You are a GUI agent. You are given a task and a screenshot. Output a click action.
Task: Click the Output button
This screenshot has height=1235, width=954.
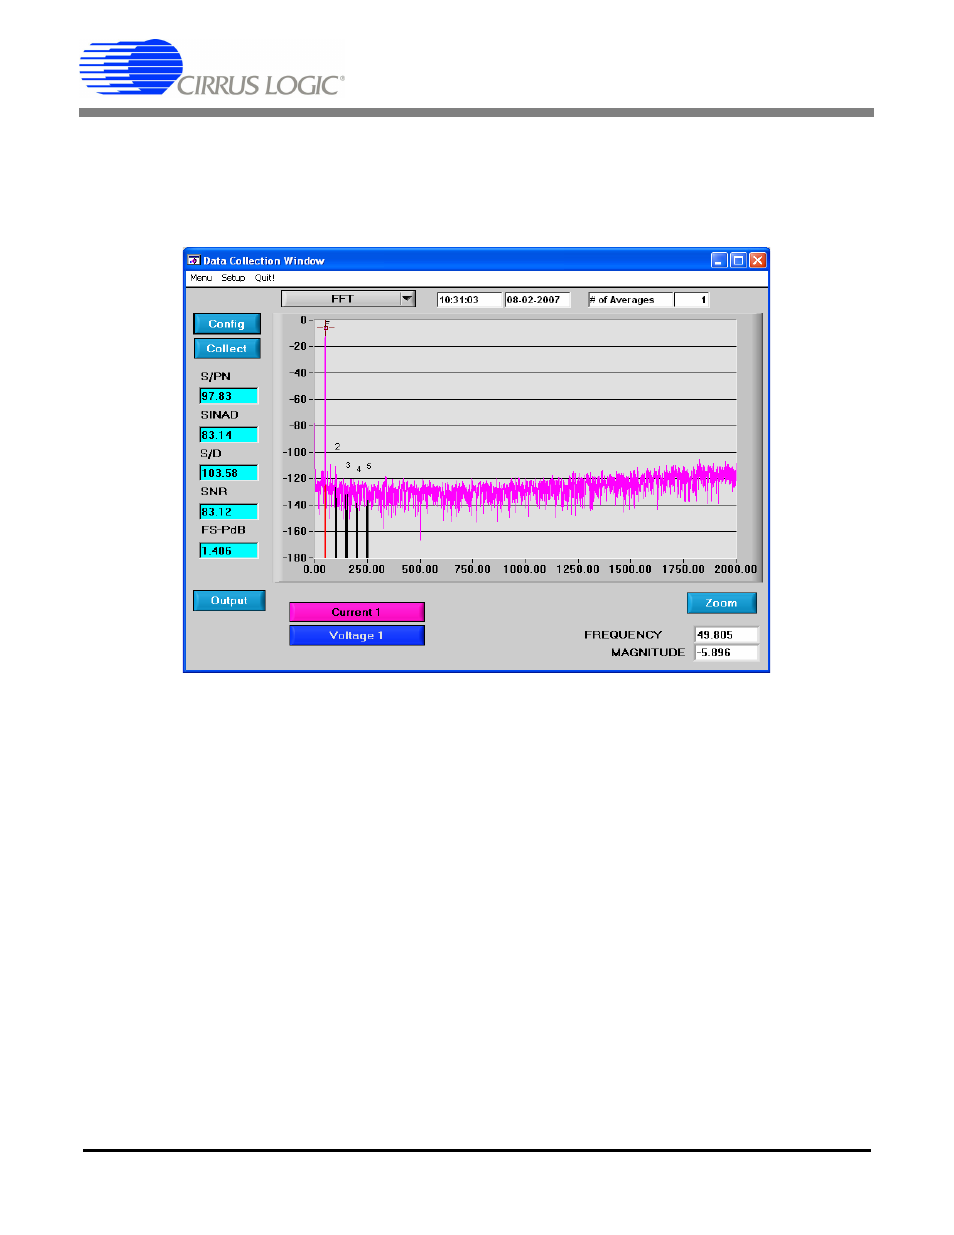229,600
